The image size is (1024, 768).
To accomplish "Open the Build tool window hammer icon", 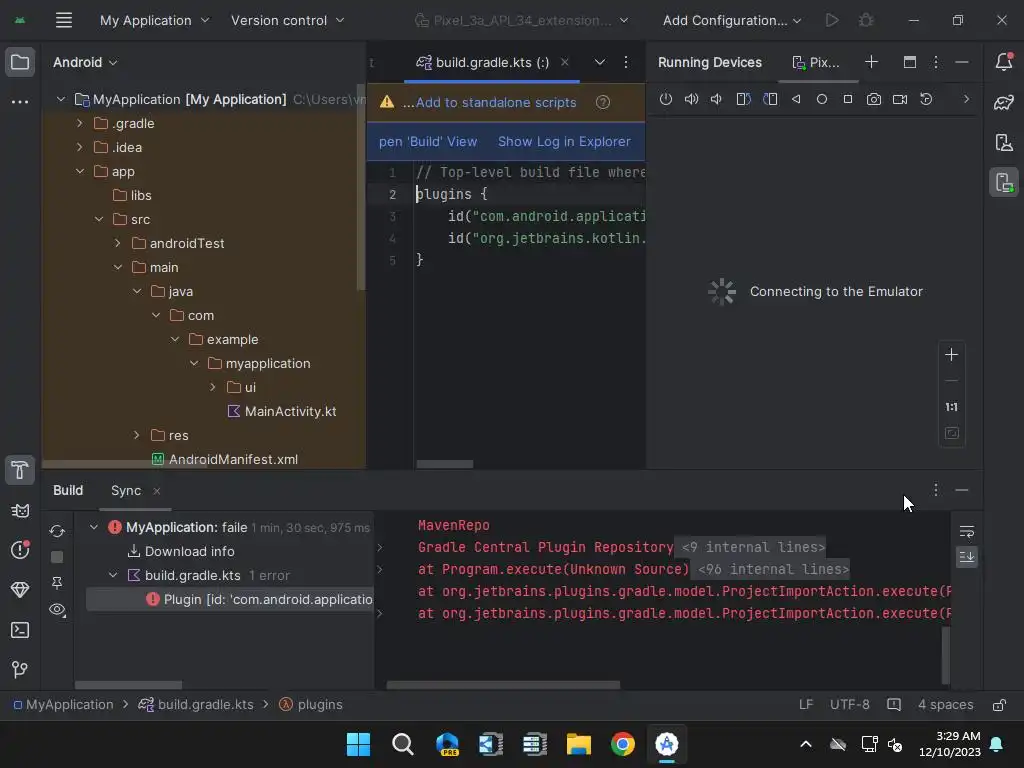I will pyautogui.click(x=20, y=470).
